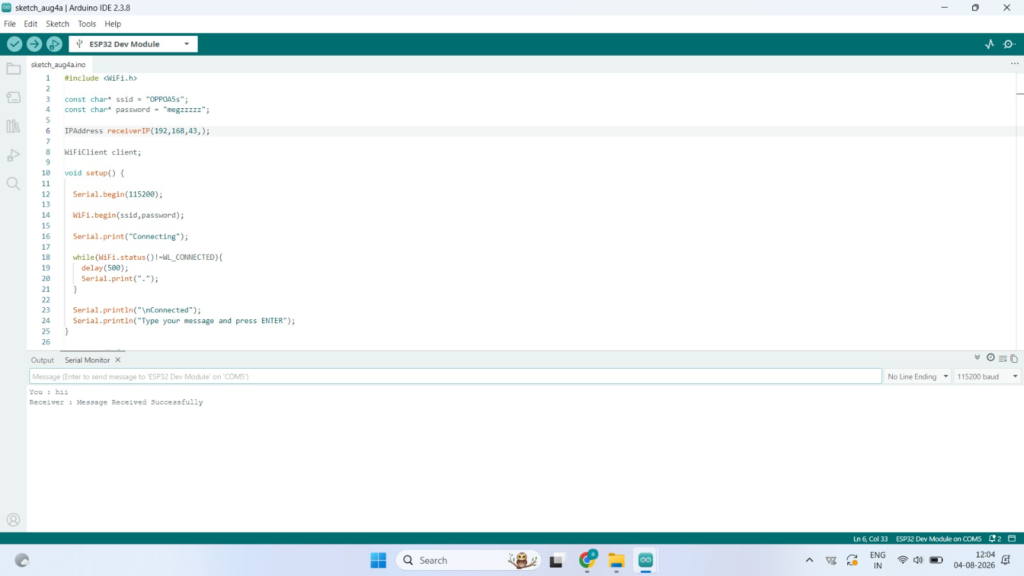Select the sketch_aug4a.ino editor tab
1024x576 pixels.
pyautogui.click(x=58, y=65)
